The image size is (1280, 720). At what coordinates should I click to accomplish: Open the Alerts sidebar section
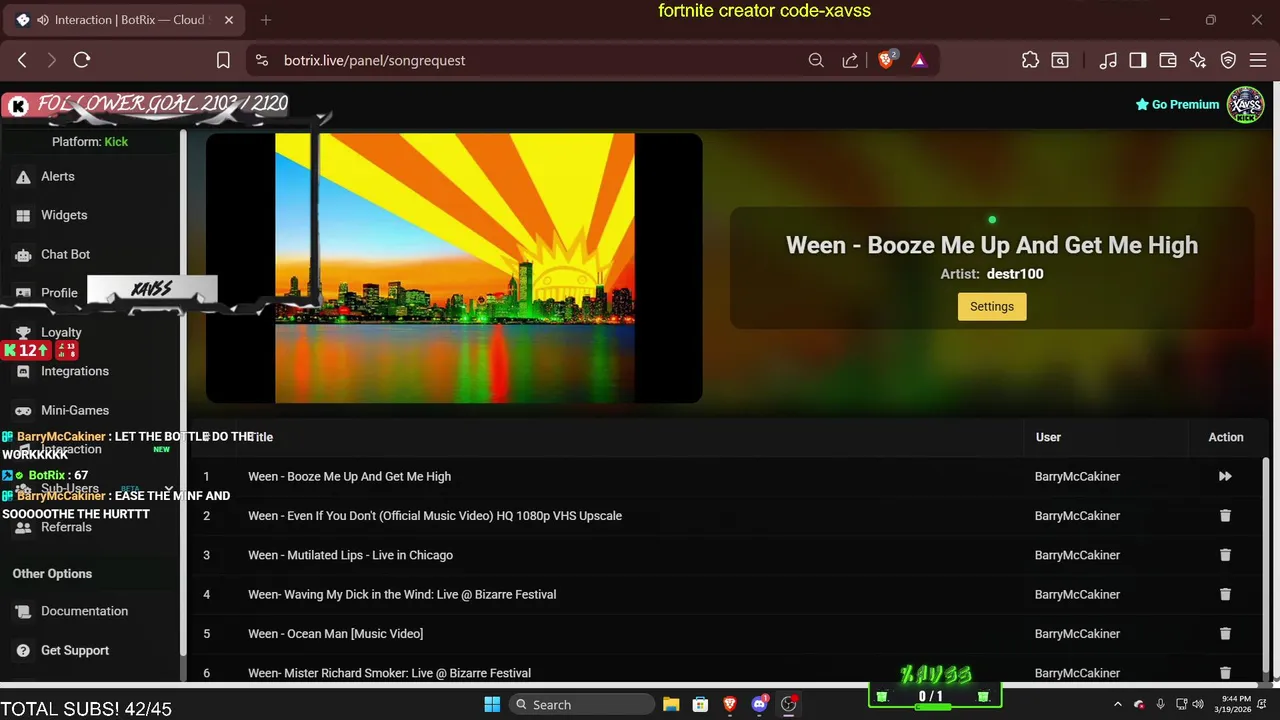pyautogui.click(x=57, y=176)
